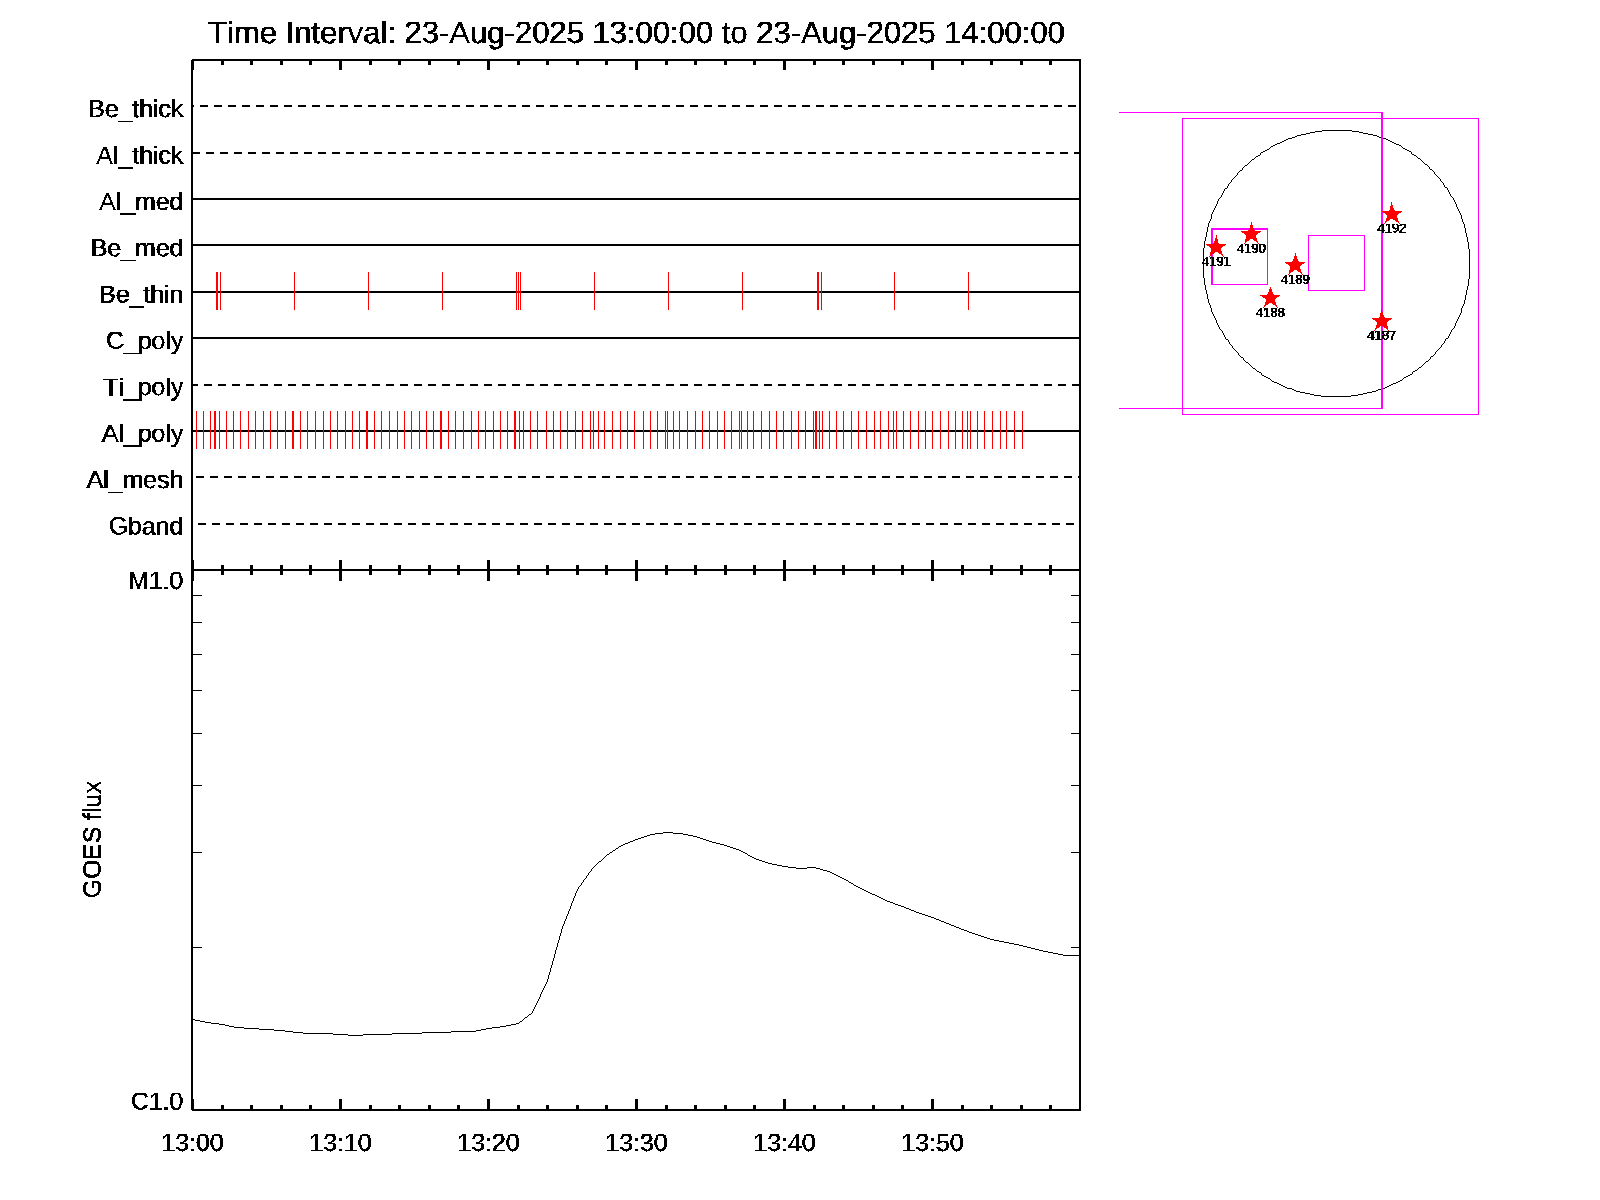
Task: Click the Time Interval title text
Action: point(636,33)
